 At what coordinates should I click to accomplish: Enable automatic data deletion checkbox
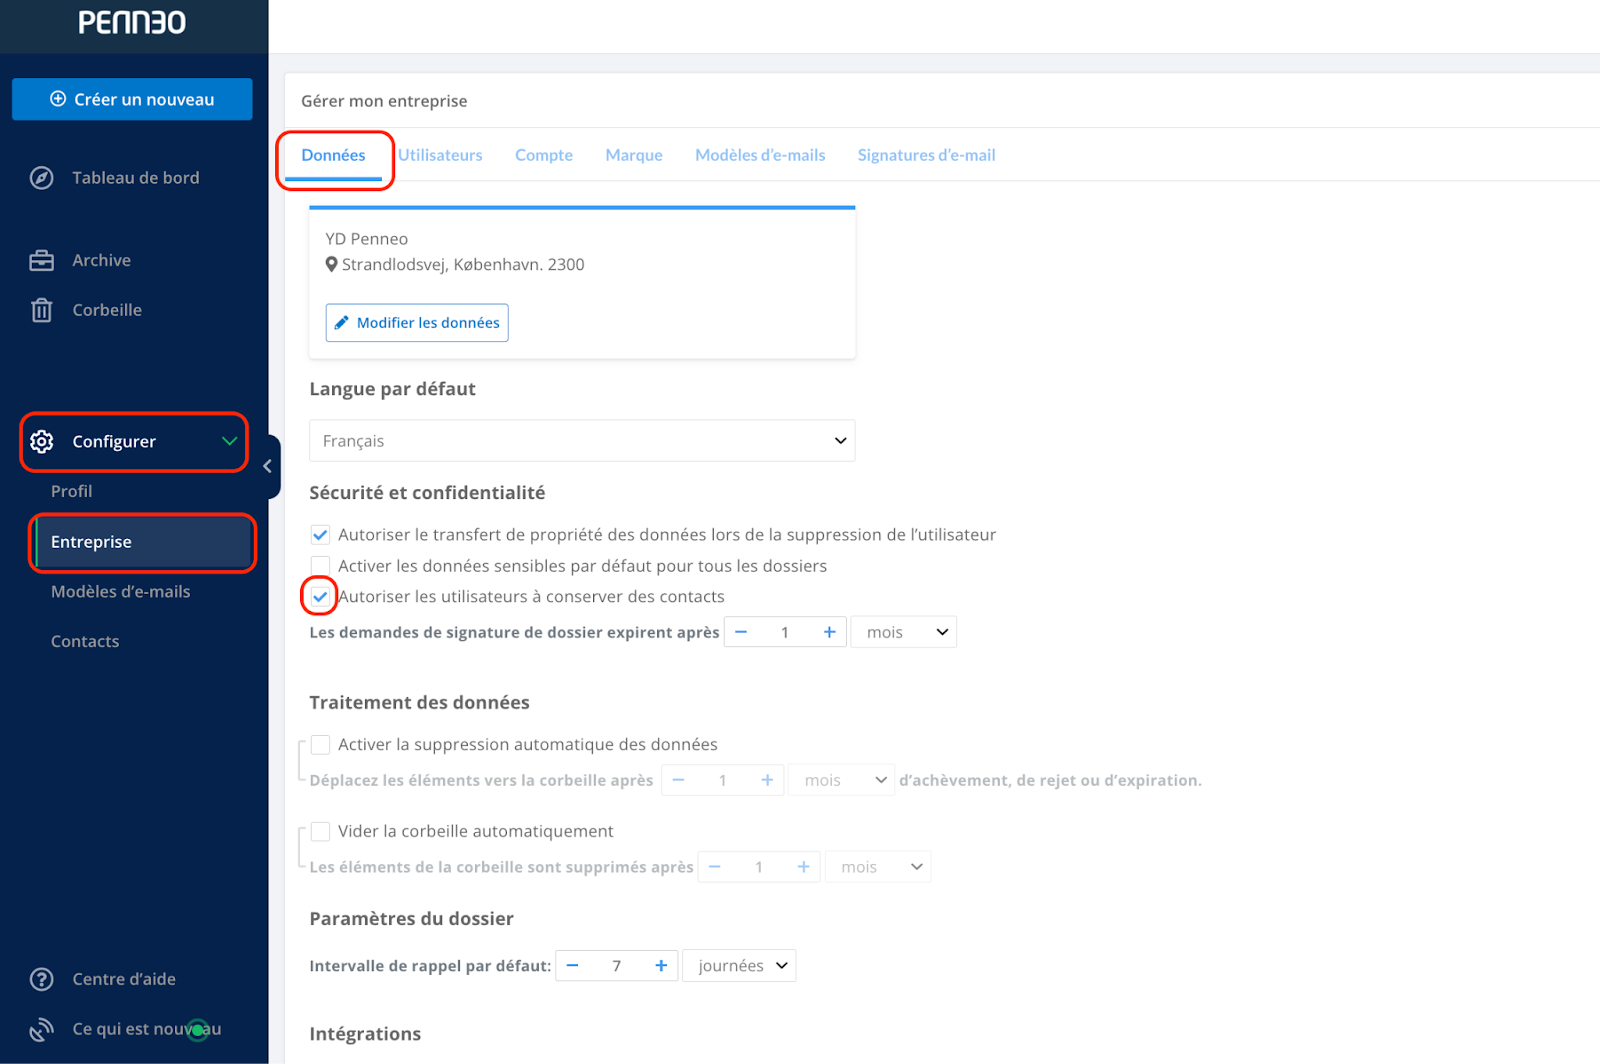320,745
